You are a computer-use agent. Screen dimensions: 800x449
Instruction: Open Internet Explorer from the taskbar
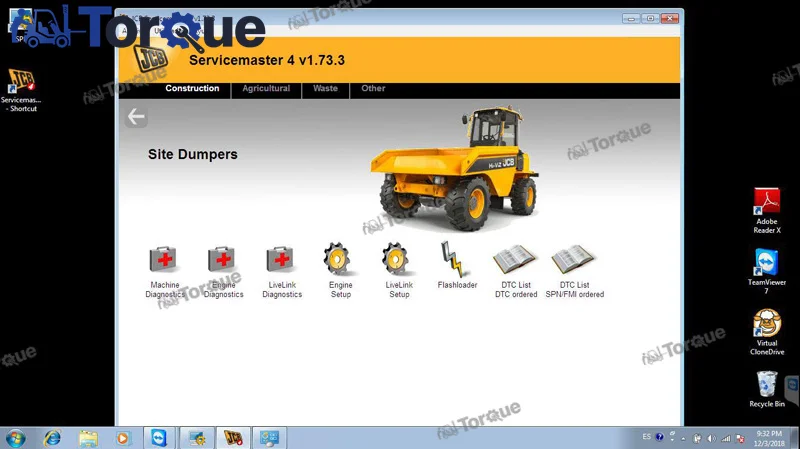(52, 438)
